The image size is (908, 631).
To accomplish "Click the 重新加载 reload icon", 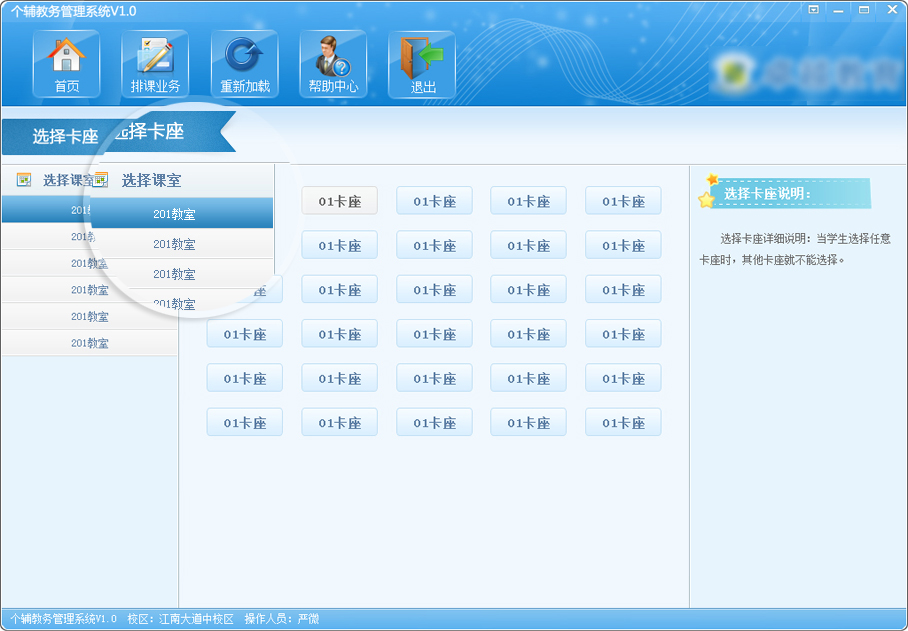I will click(x=244, y=64).
